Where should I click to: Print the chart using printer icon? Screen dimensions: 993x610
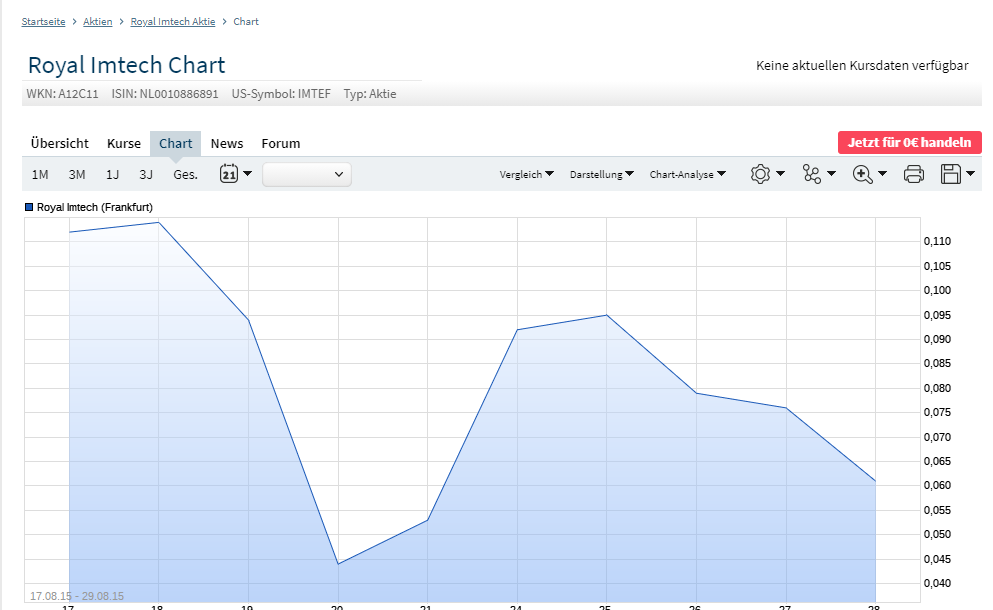(x=913, y=174)
